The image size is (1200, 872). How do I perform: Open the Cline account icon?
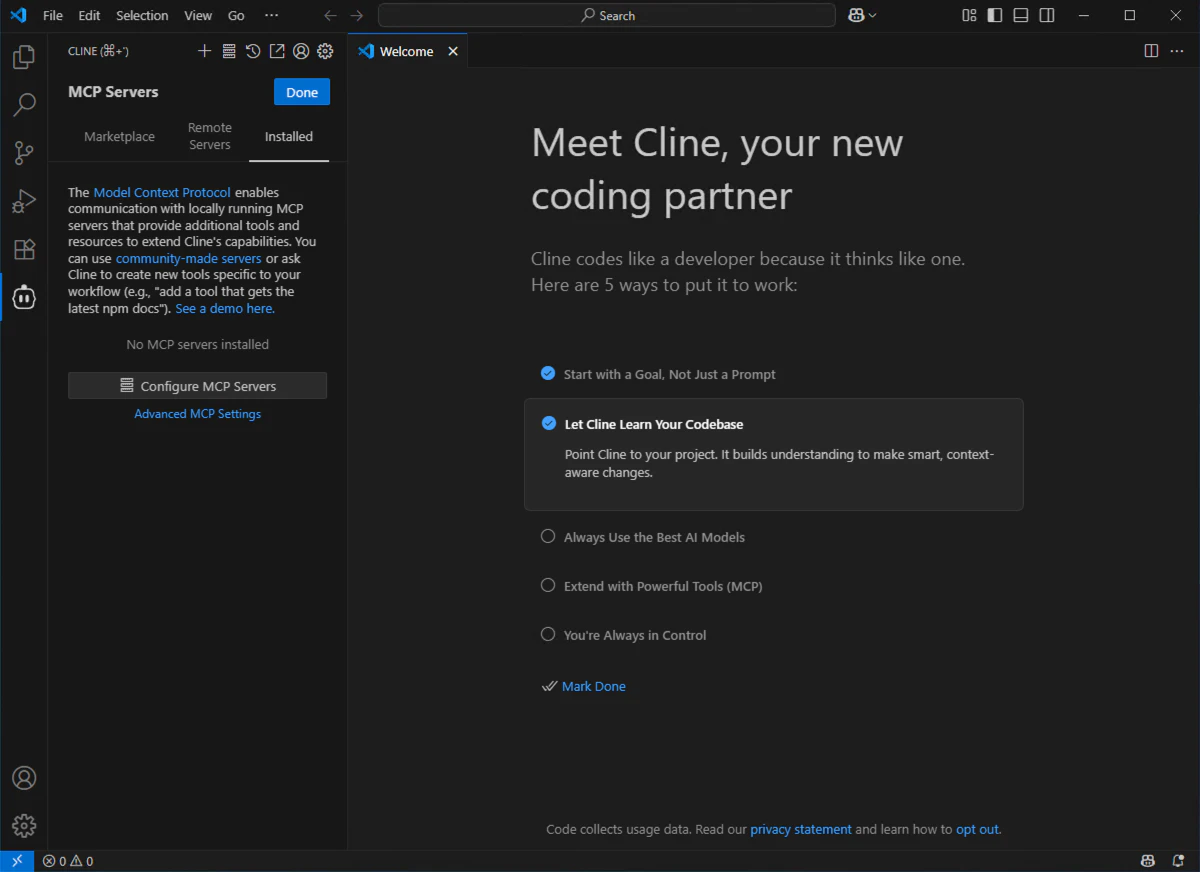[301, 51]
